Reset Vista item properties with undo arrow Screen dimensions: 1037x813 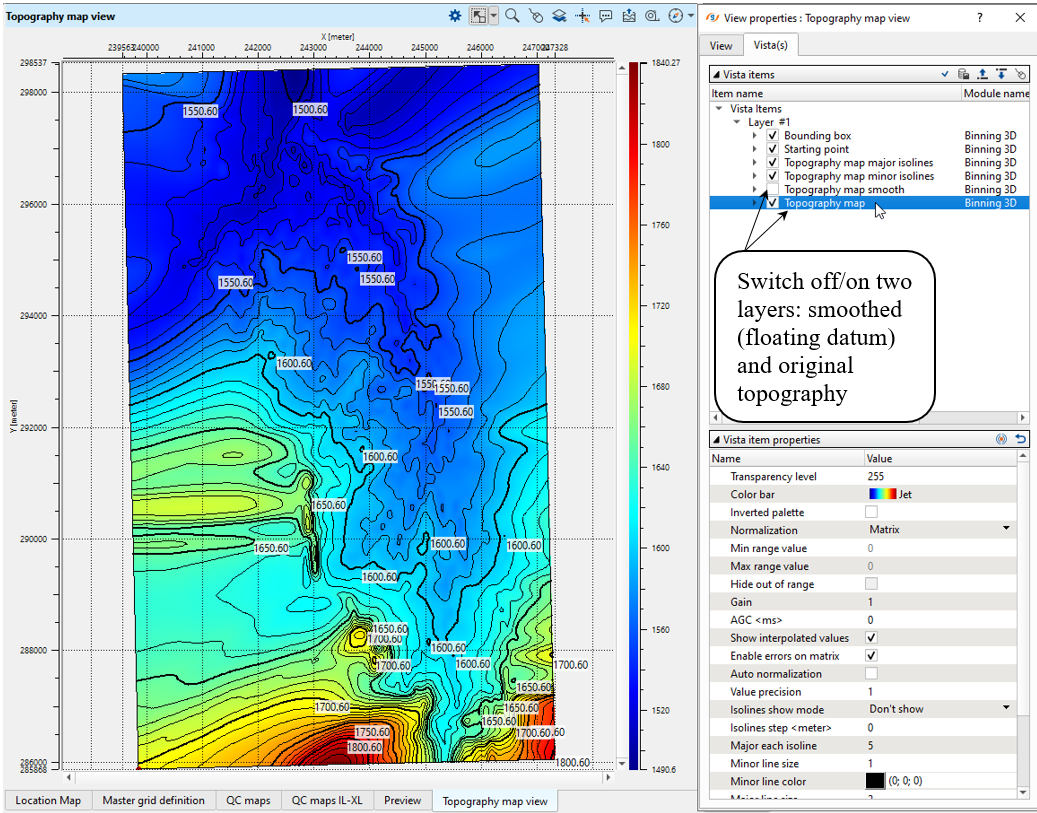click(x=1020, y=439)
